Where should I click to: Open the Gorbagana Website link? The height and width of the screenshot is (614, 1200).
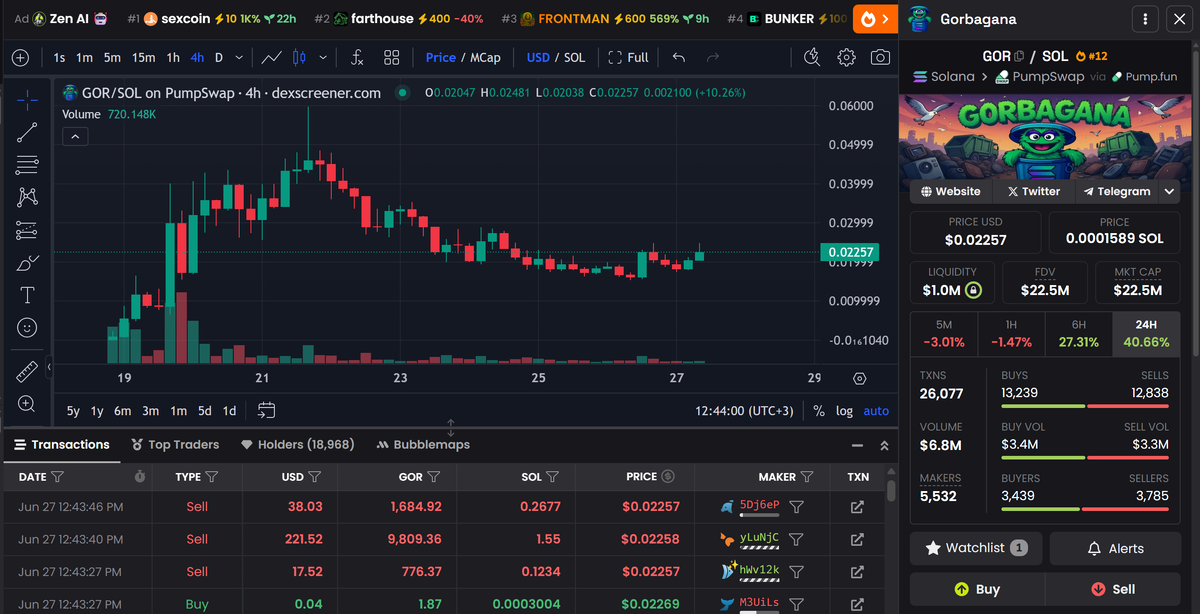click(950, 191)
